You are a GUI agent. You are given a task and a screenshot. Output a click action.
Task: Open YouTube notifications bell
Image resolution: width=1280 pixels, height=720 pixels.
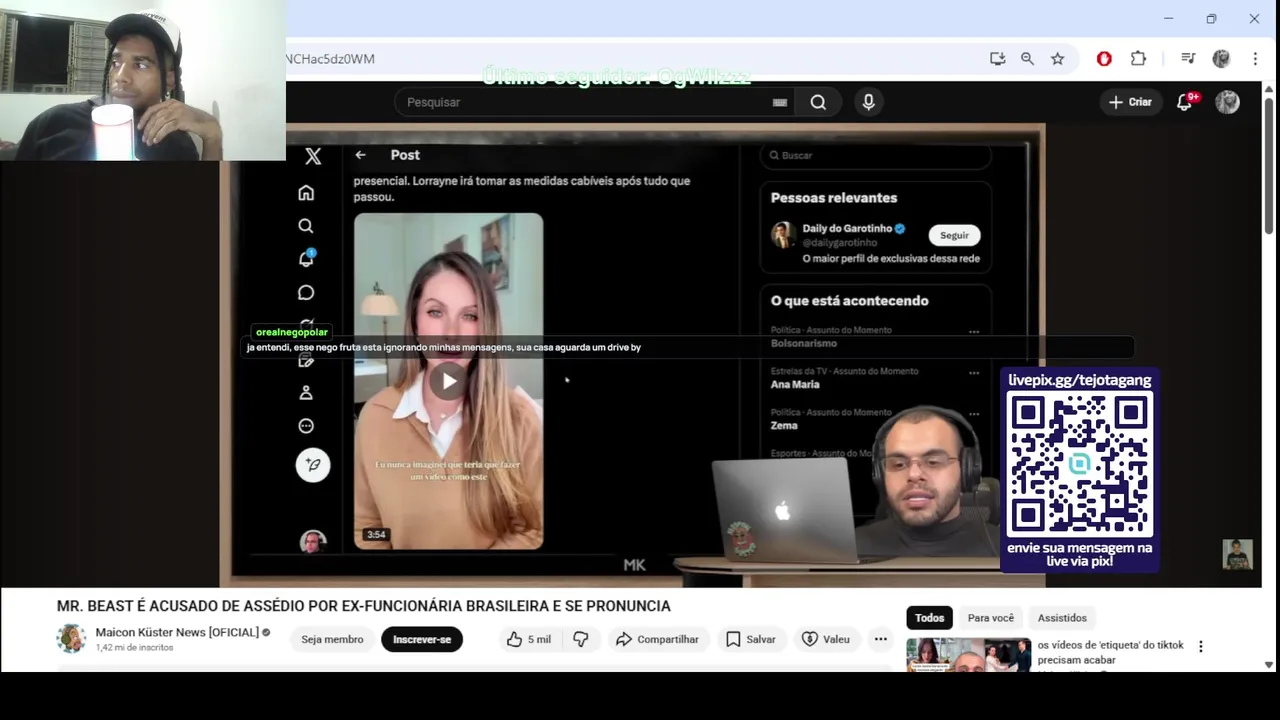pyautogui.click(x=1185, y=102)
